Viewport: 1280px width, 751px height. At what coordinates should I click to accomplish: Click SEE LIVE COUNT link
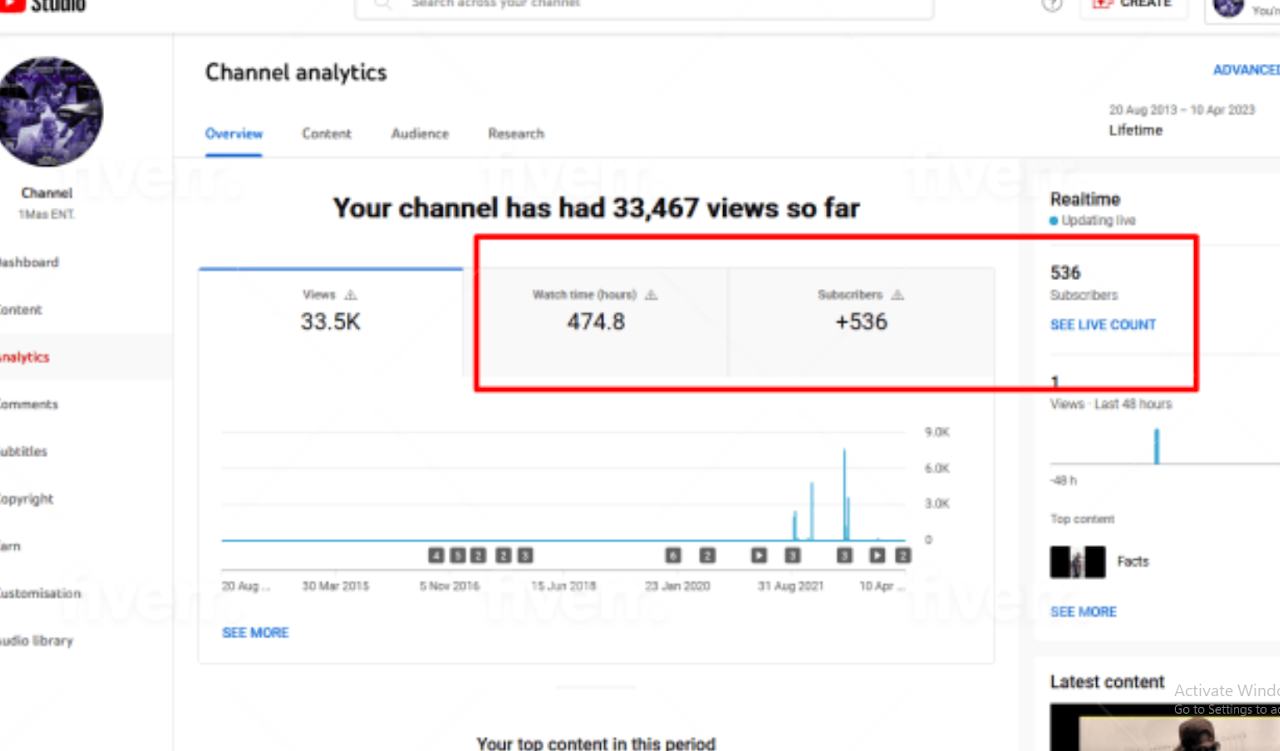1103,325
